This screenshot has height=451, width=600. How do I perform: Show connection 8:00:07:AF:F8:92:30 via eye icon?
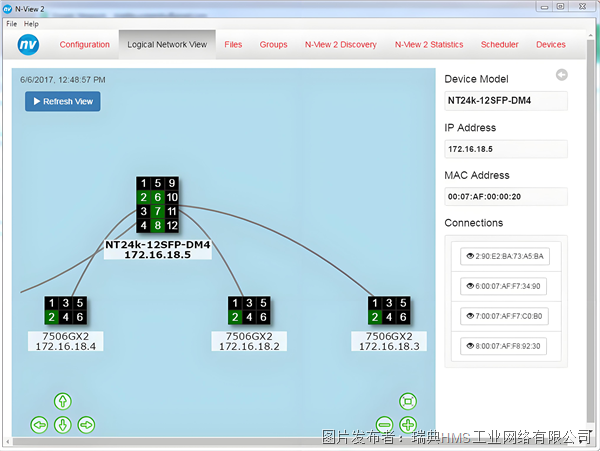[x=470, y=346]
